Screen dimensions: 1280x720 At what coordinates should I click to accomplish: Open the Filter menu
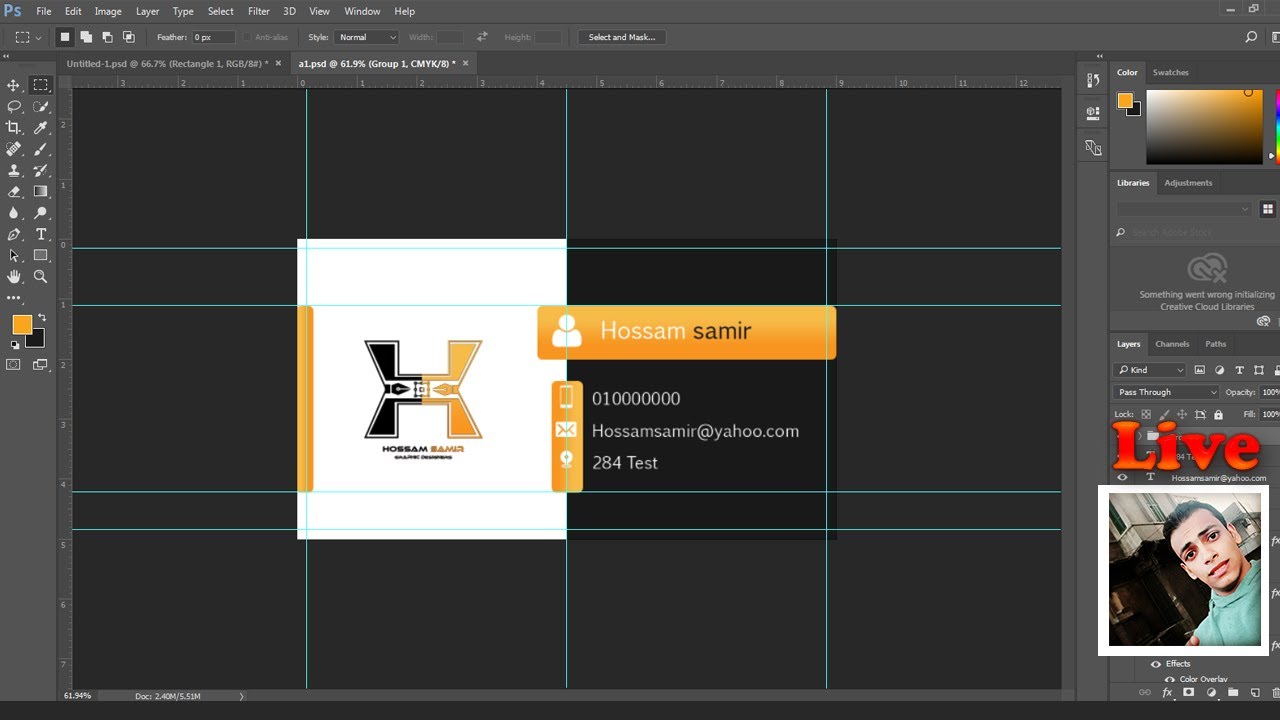click(259, 11)
